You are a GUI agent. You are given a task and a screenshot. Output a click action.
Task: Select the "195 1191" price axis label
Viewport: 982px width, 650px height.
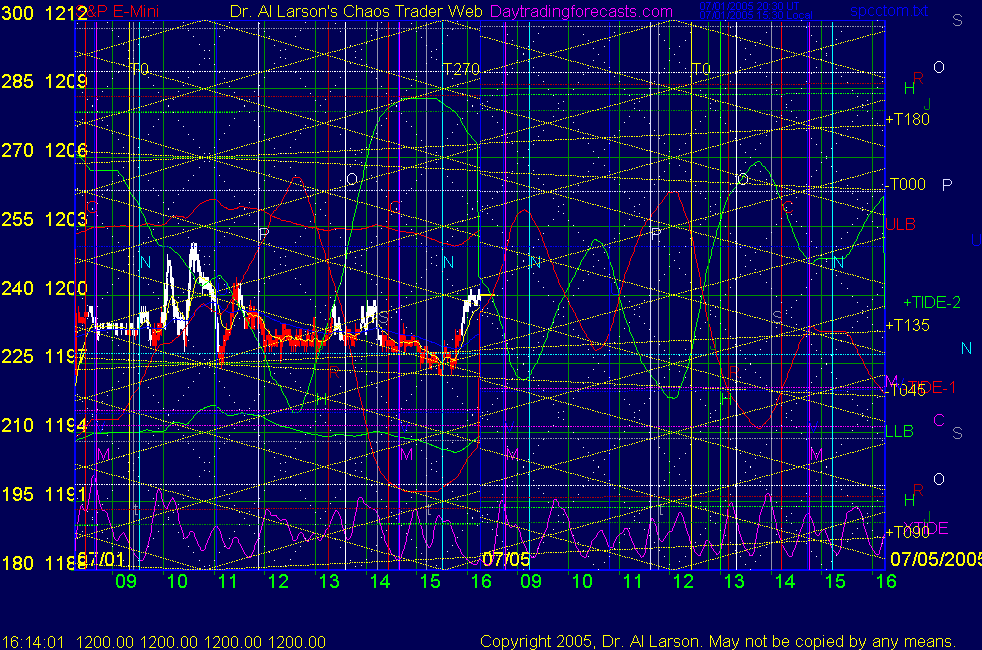point(44,494)
